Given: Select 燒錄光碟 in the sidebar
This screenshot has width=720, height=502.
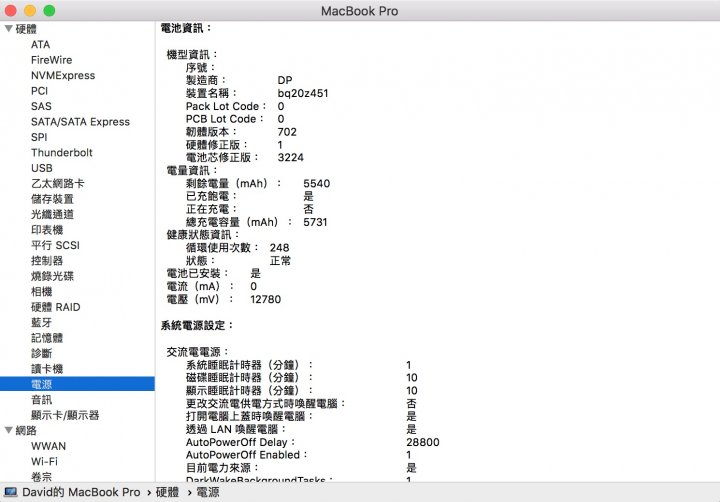Looking at the screenshot, I should (52, 276).
